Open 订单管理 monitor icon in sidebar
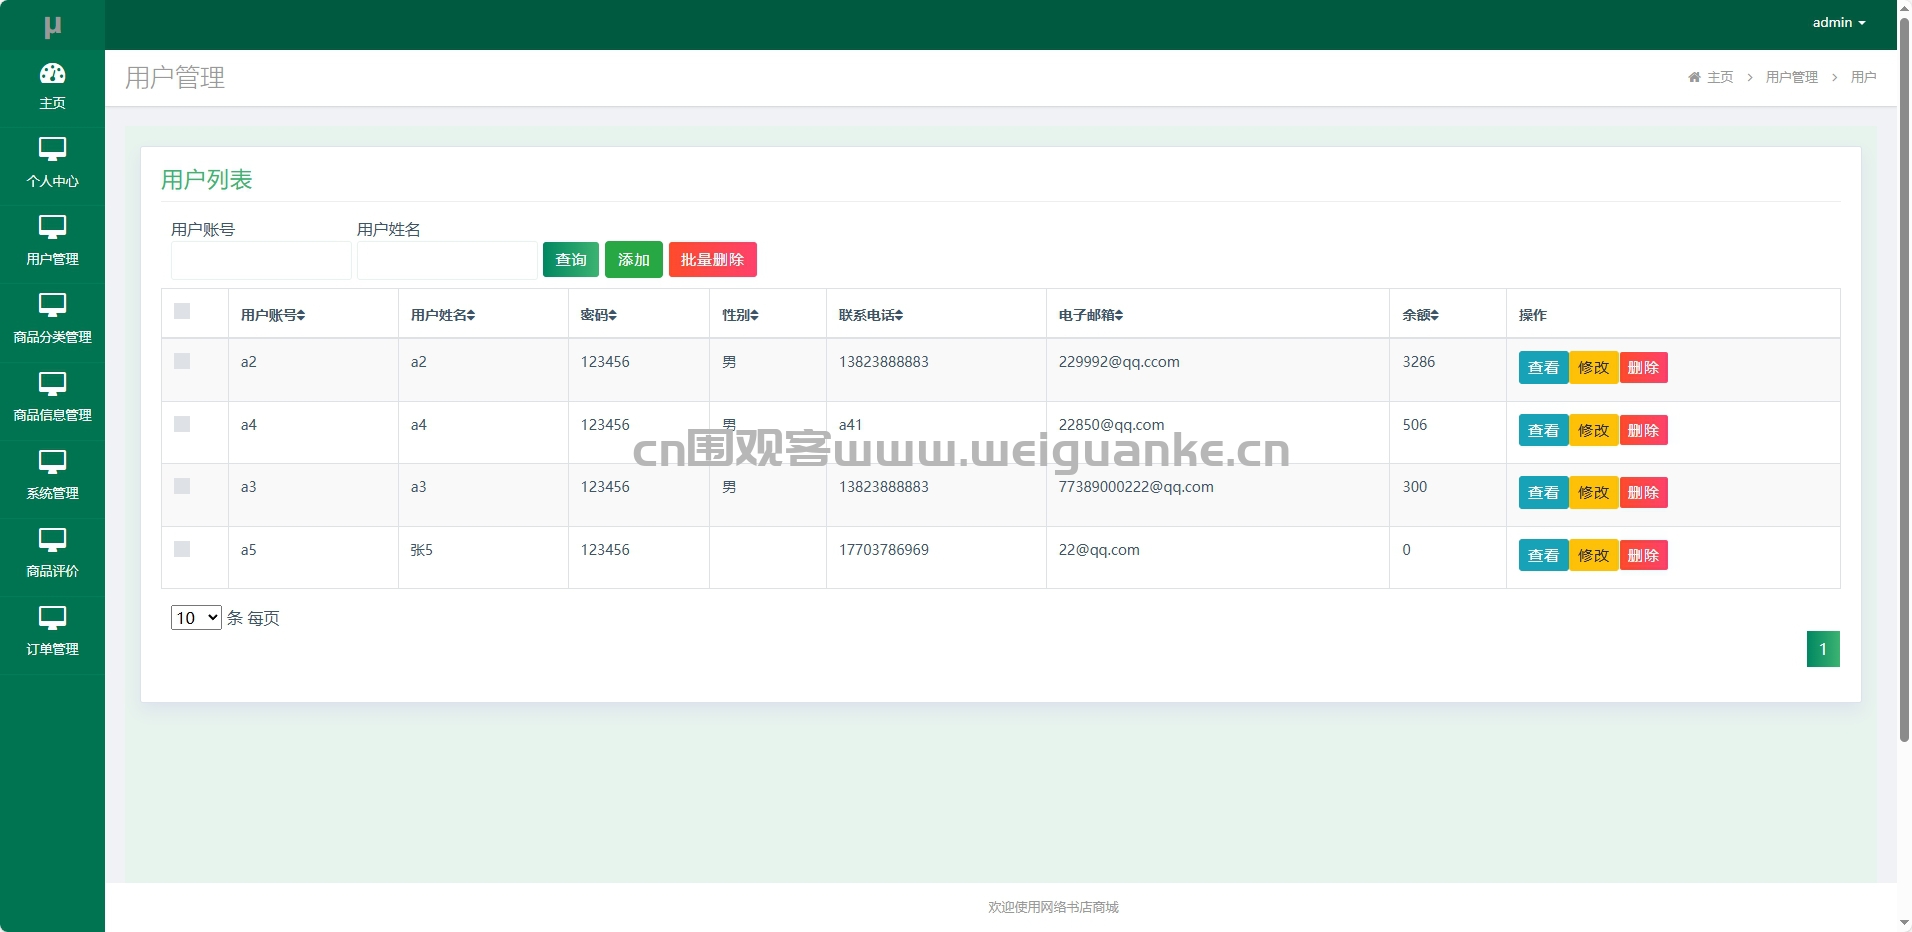The image size is (1912, 932). (52, 617)
